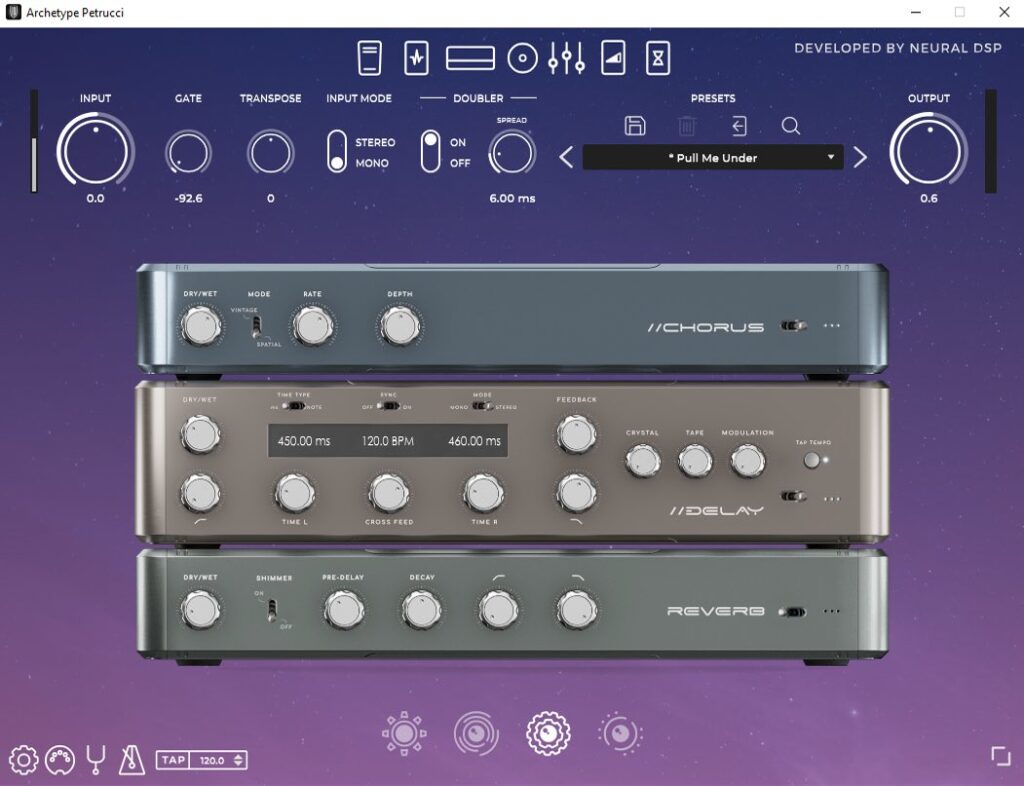Select the rhythm amp swirl icon
Screen dimensions: 1024x786
pos(476,734)
